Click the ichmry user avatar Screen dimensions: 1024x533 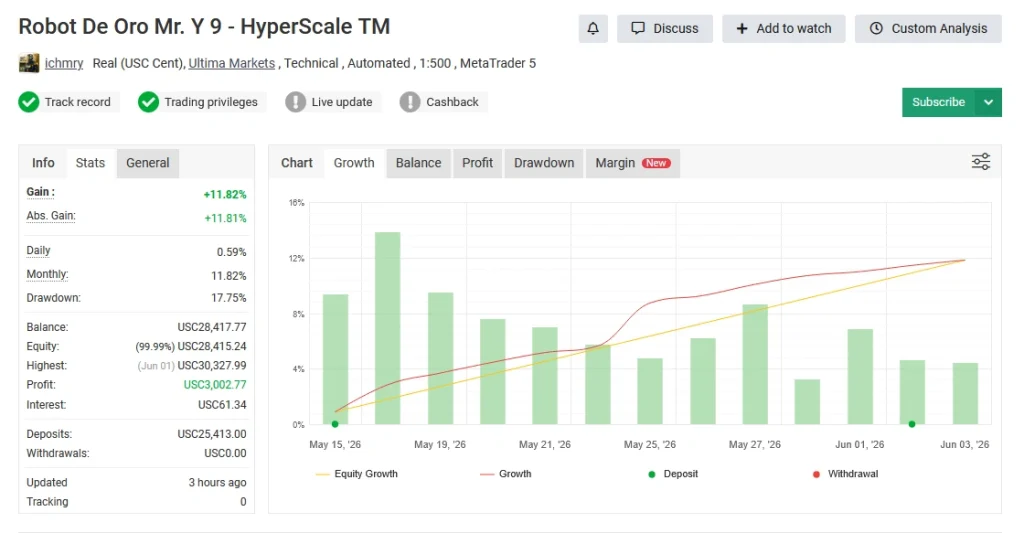tap(29, 63)
